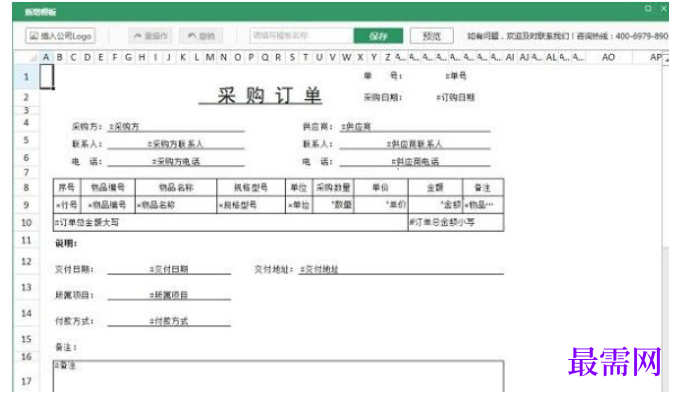Viewport: 680px width, 393px height.
Task: Click the select-all corner of the spreadsheet
Action: pos(27,57)
